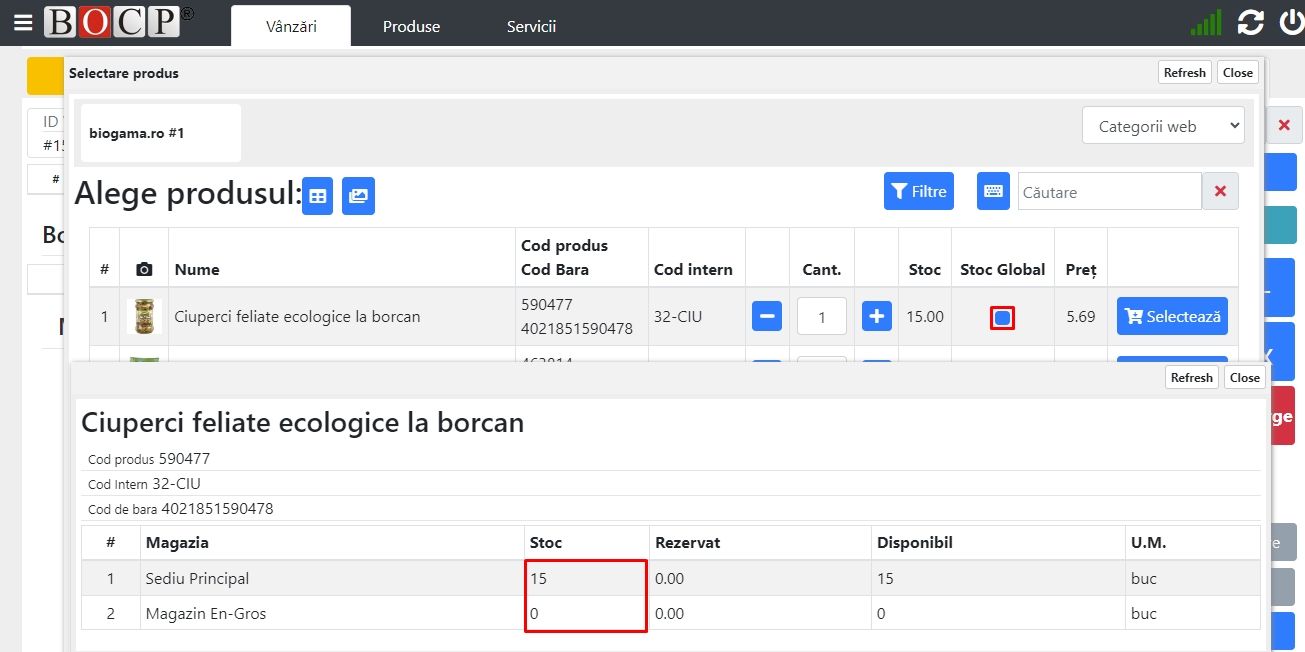Open the Servicii tab
Screen dimensions: 1305x652
coord(531,27)
